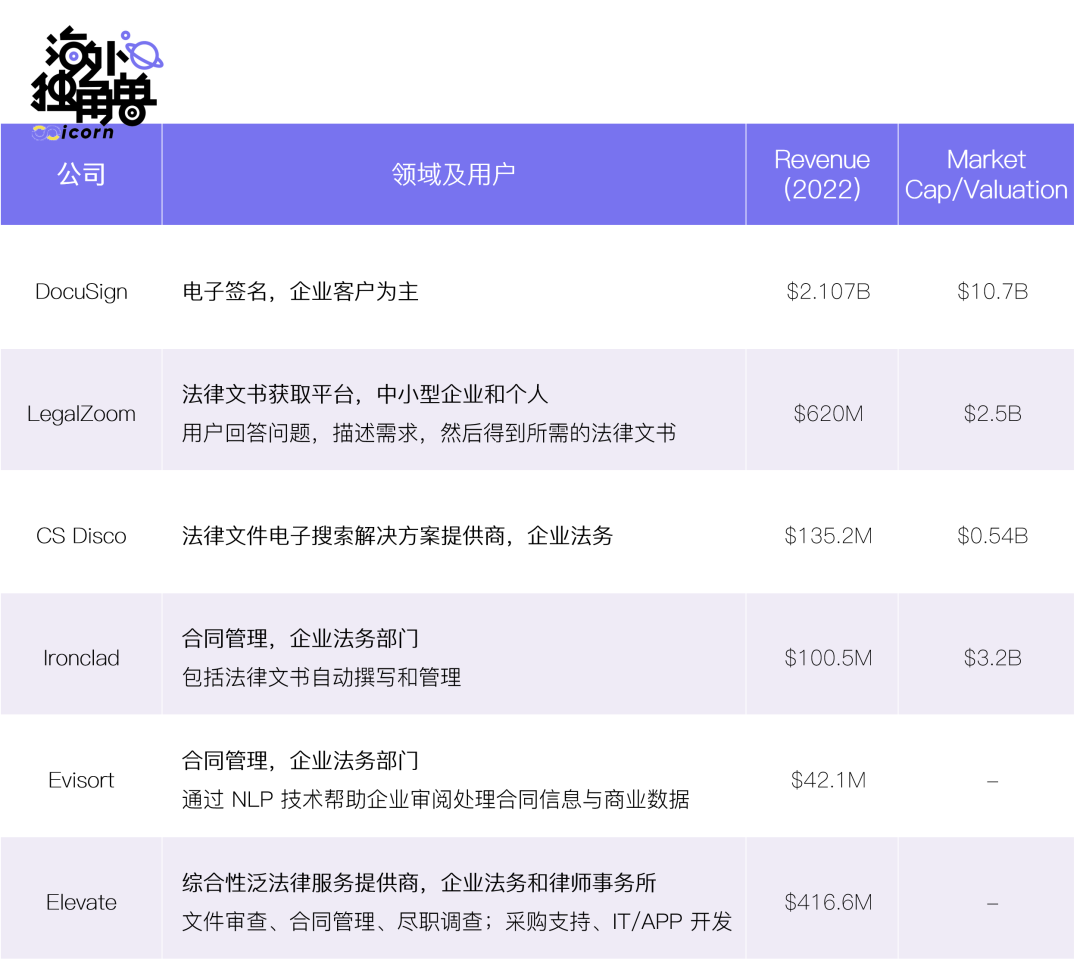1080x960 pixels.
Task: Click the NLP 技术 description line for Evisort
Action: click(435, 800)
